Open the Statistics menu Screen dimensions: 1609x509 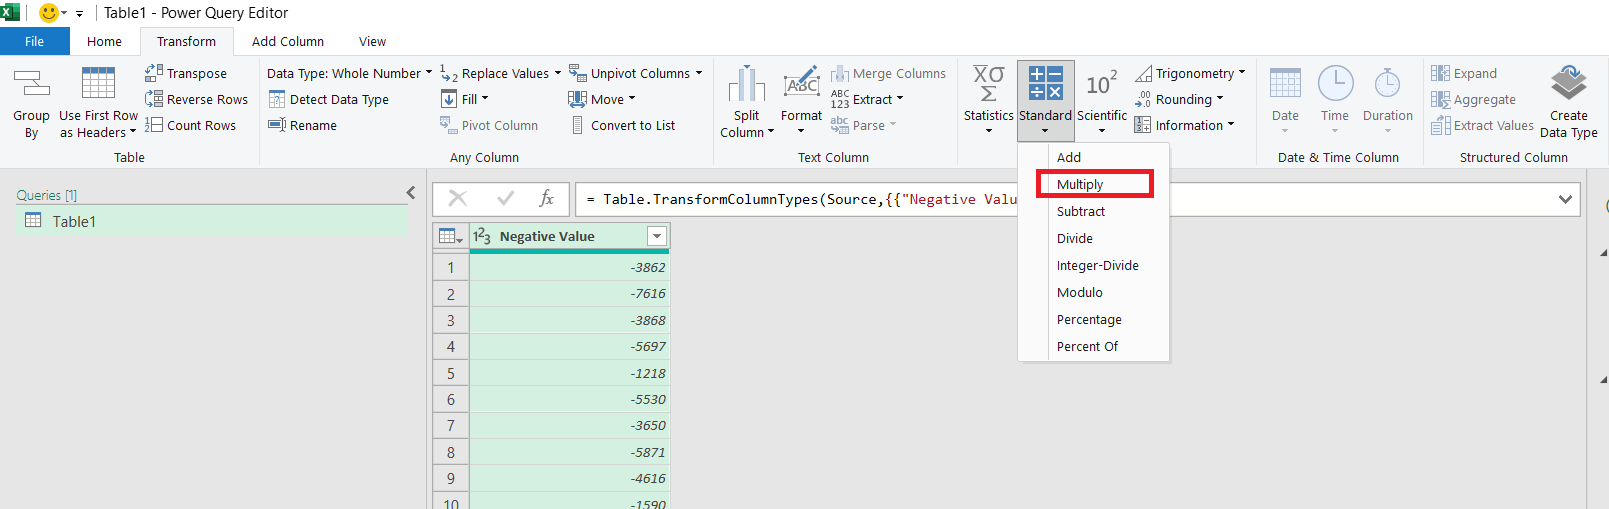pyautogui.click(x=988, y=100)
